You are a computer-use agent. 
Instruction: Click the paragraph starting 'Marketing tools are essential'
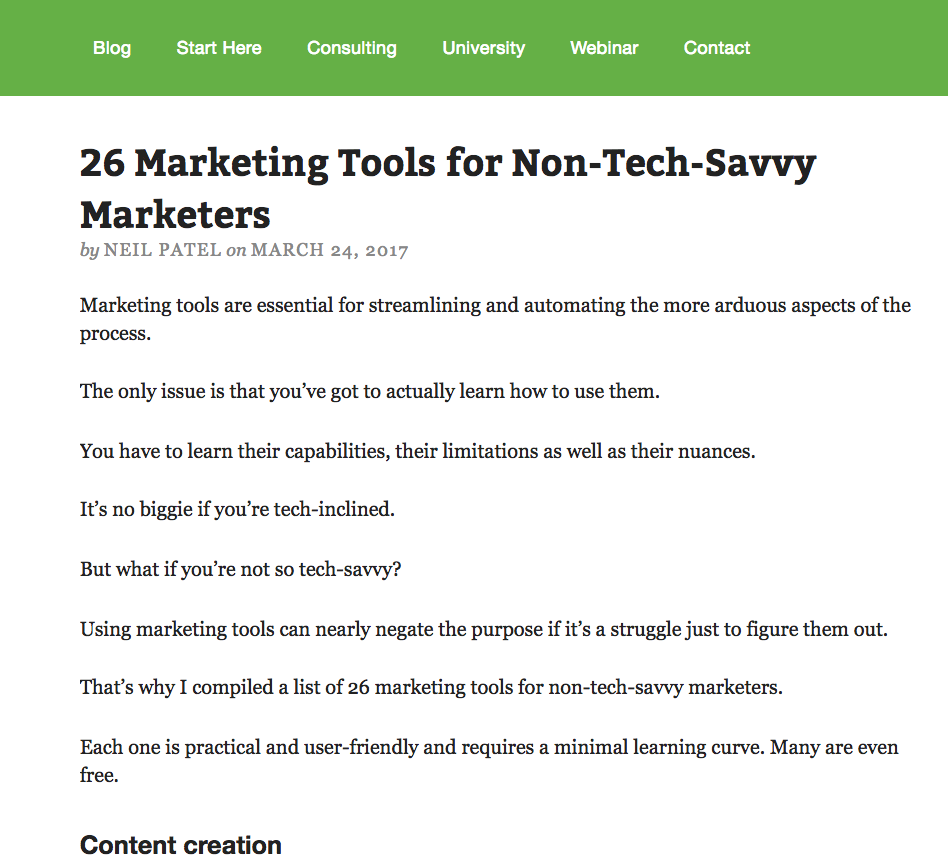coord(495,319)
